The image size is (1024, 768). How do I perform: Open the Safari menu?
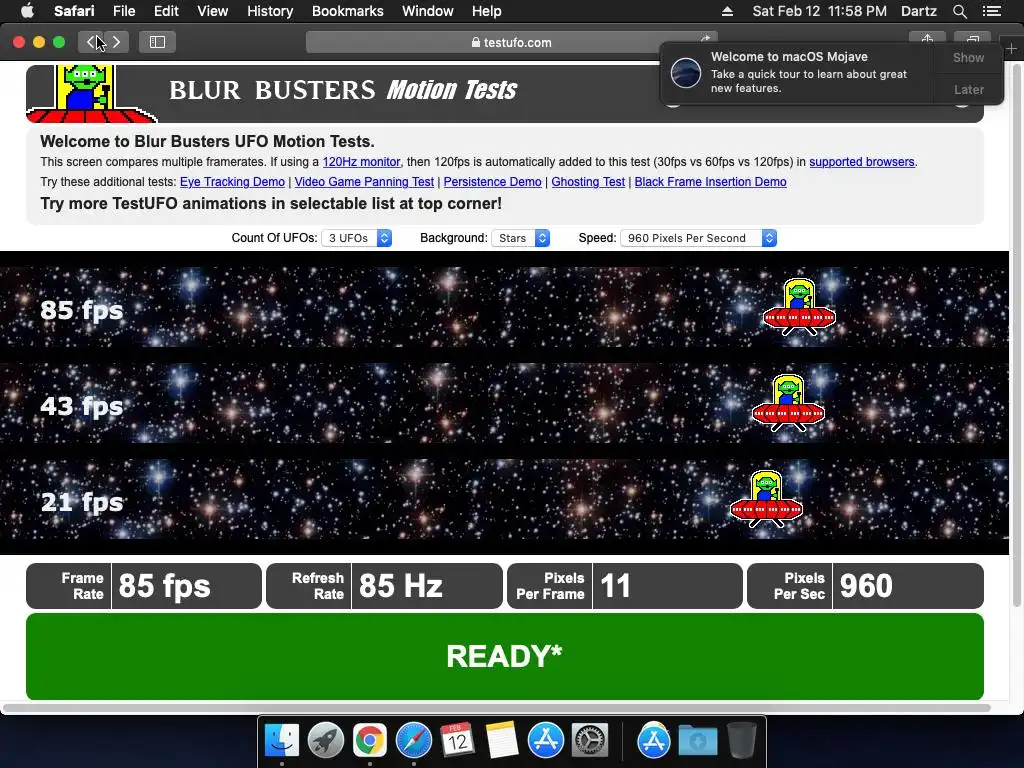pos(74,11)
